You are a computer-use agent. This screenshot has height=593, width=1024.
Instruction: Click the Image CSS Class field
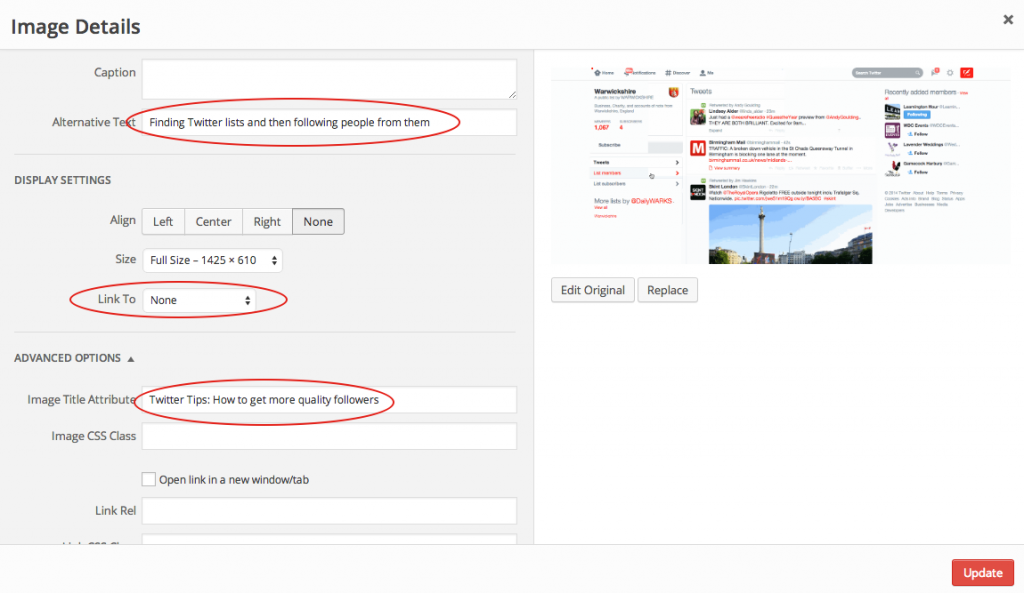(x=329, y=436)
